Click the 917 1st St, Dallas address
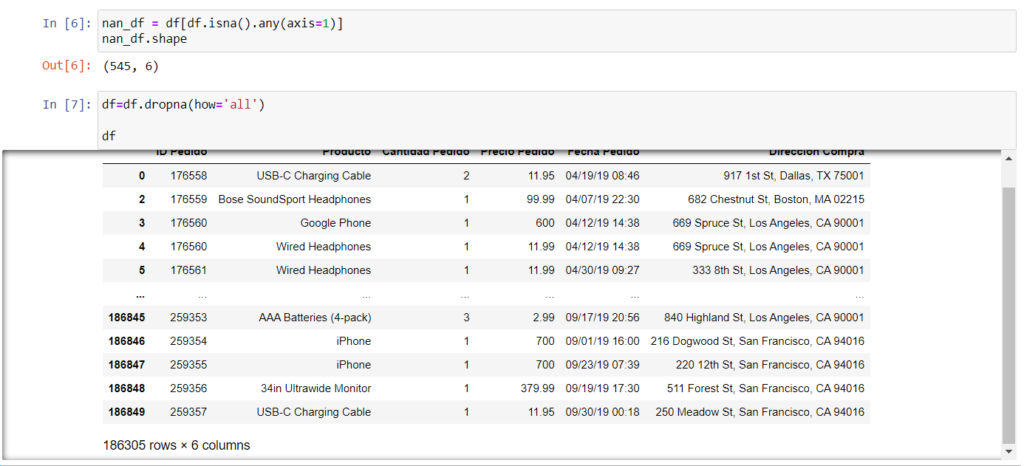Viewport: 1024px width, 466px height. pos(794,176)
